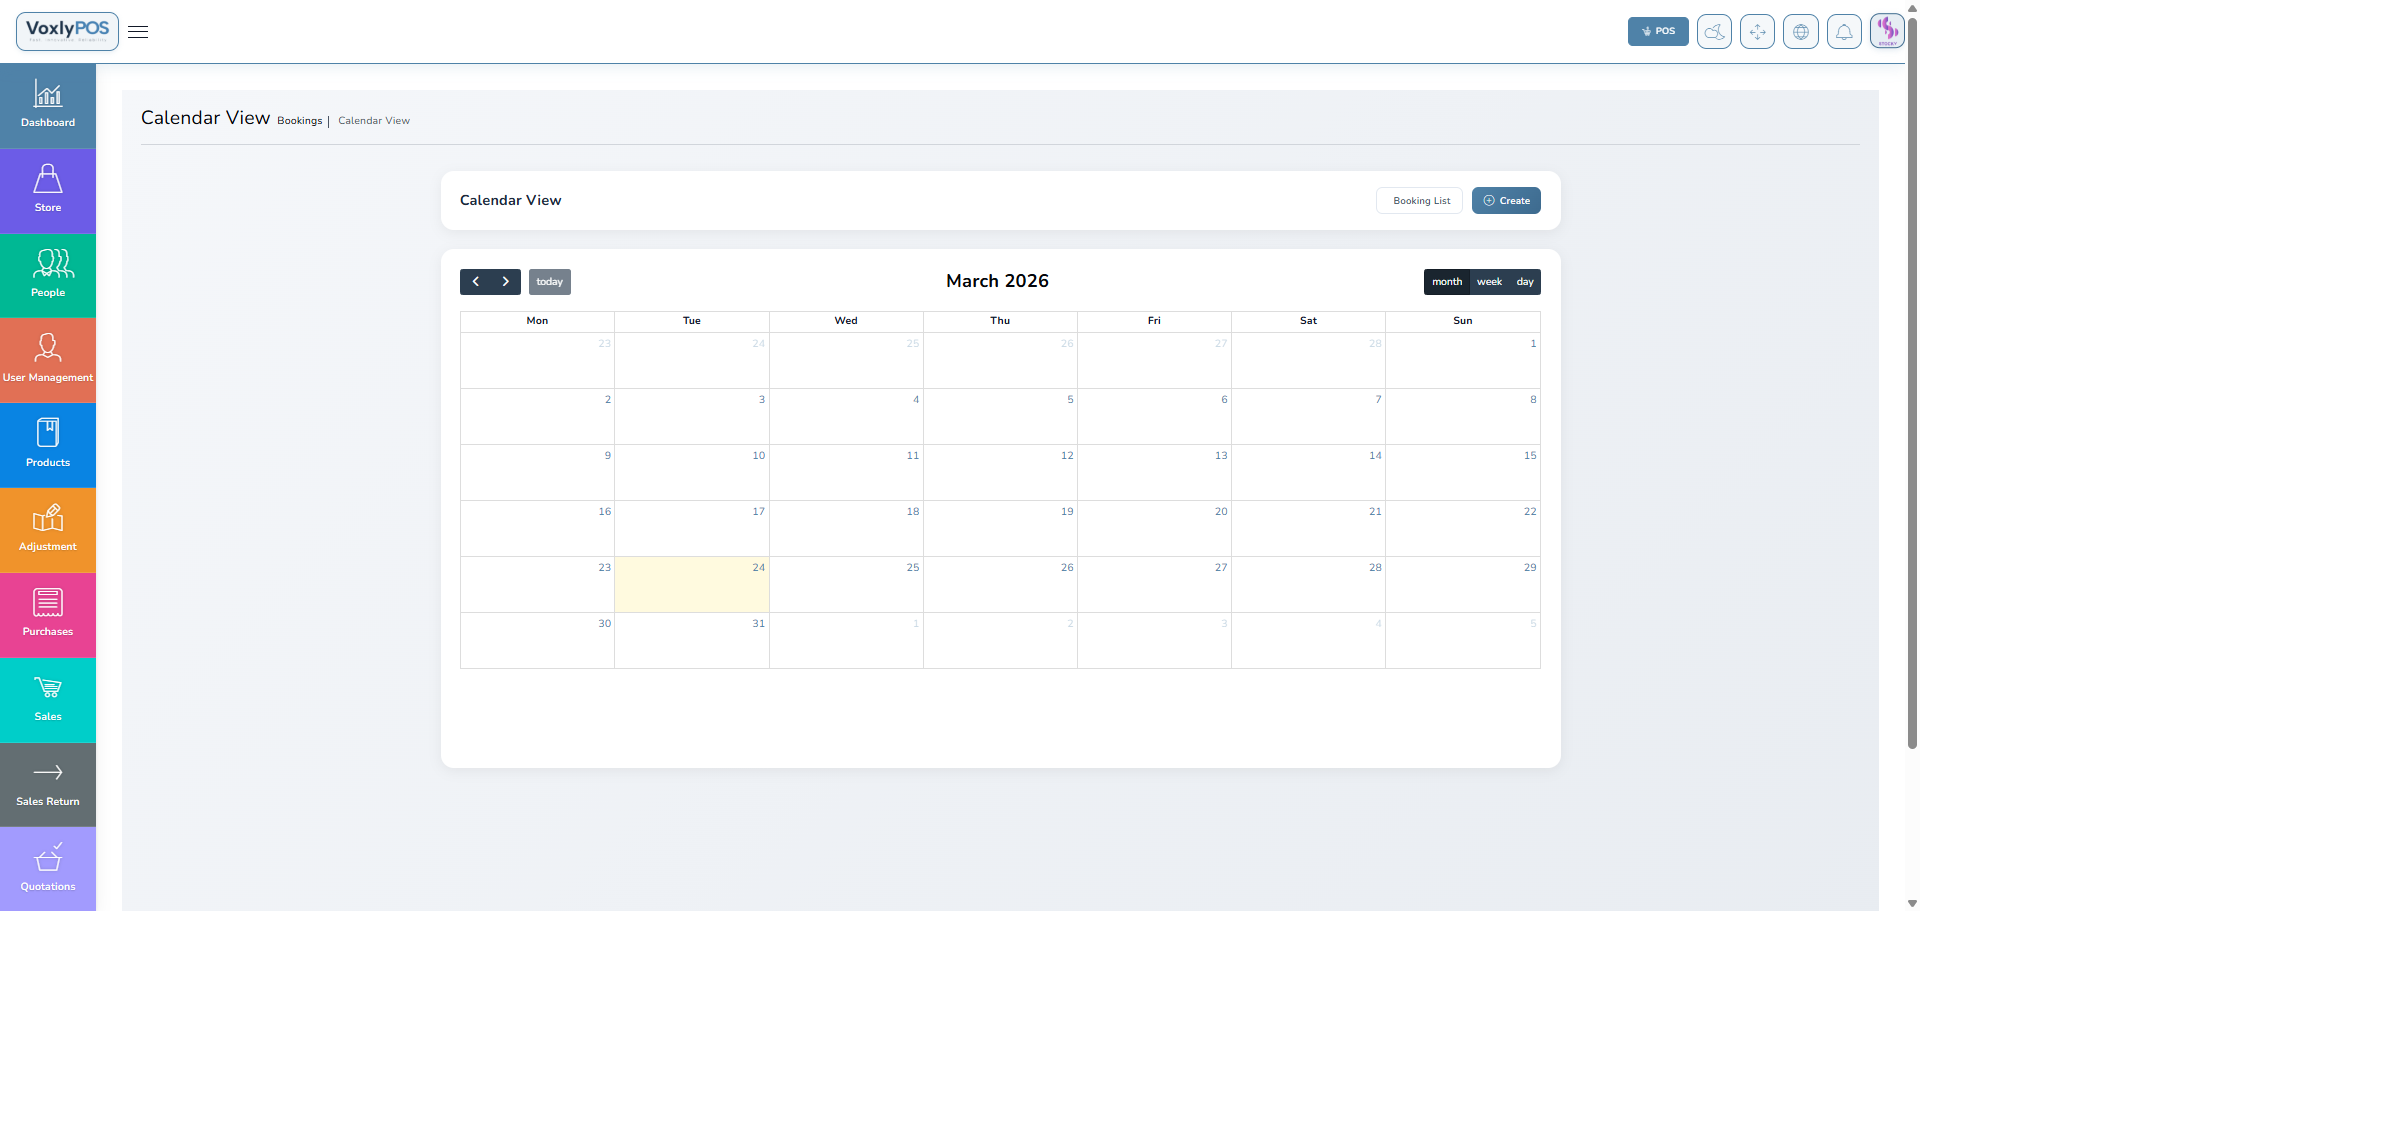Viewport: 2400px width, 1138px height.
Task: Go to User Management
Action: click(x=47, y=359)
